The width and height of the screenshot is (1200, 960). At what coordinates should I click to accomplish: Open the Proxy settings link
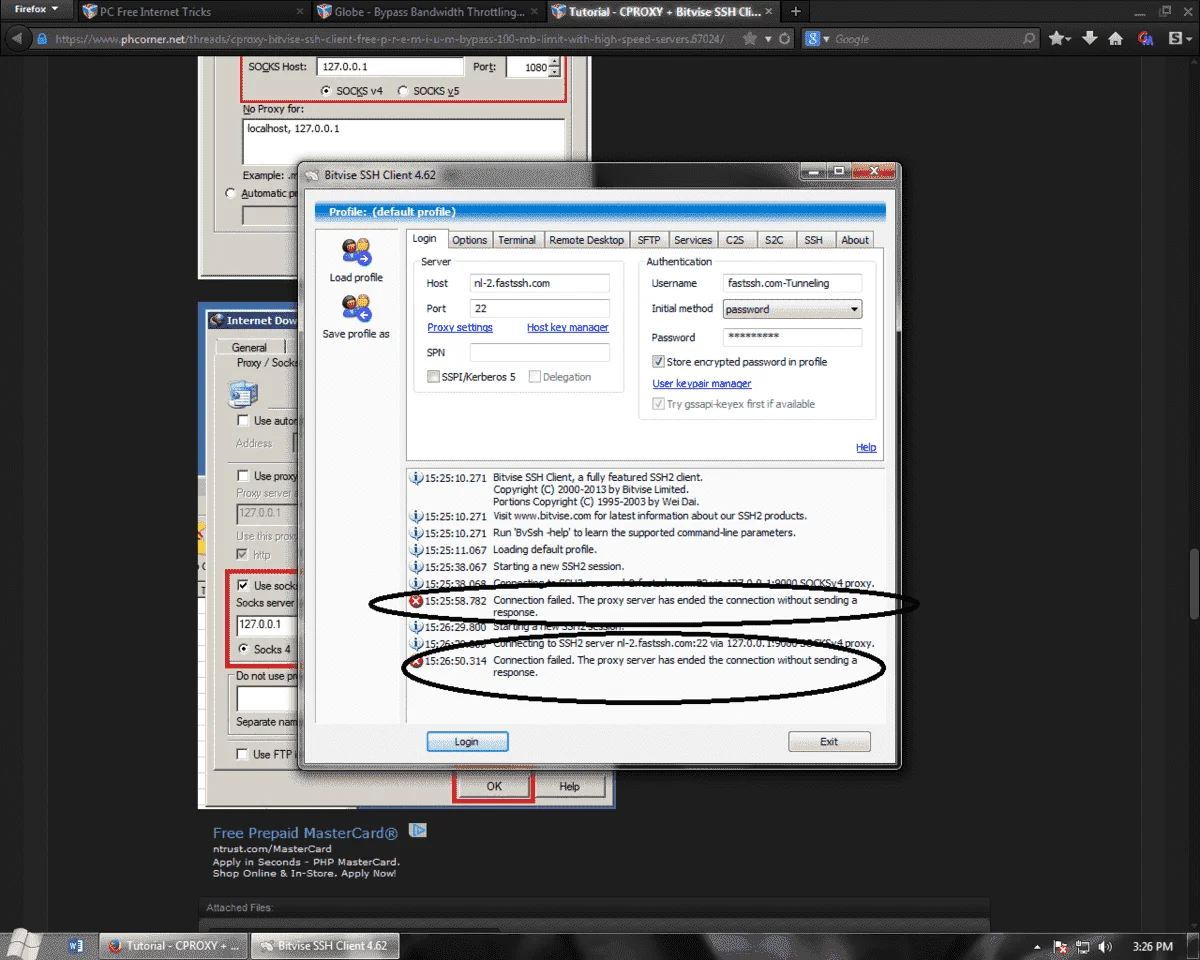(460, 328)
